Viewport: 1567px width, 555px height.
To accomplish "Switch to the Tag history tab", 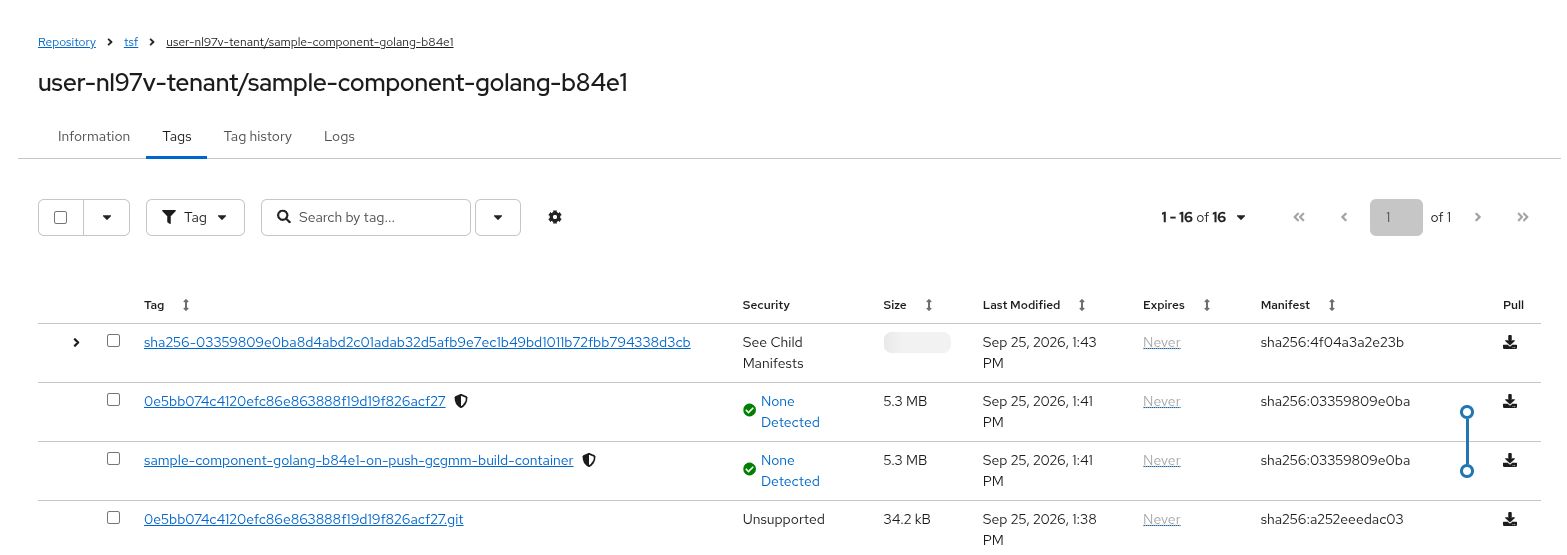I will (258, 136).
